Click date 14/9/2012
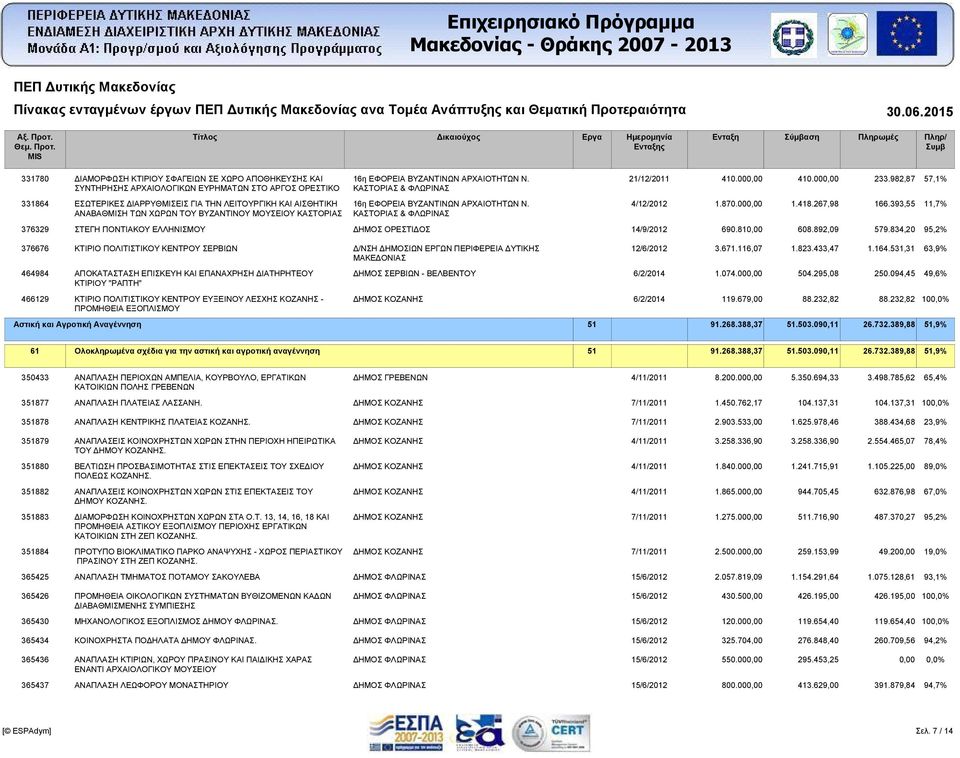The width and height of the screenshot is (960, 758). pos(649,230)
